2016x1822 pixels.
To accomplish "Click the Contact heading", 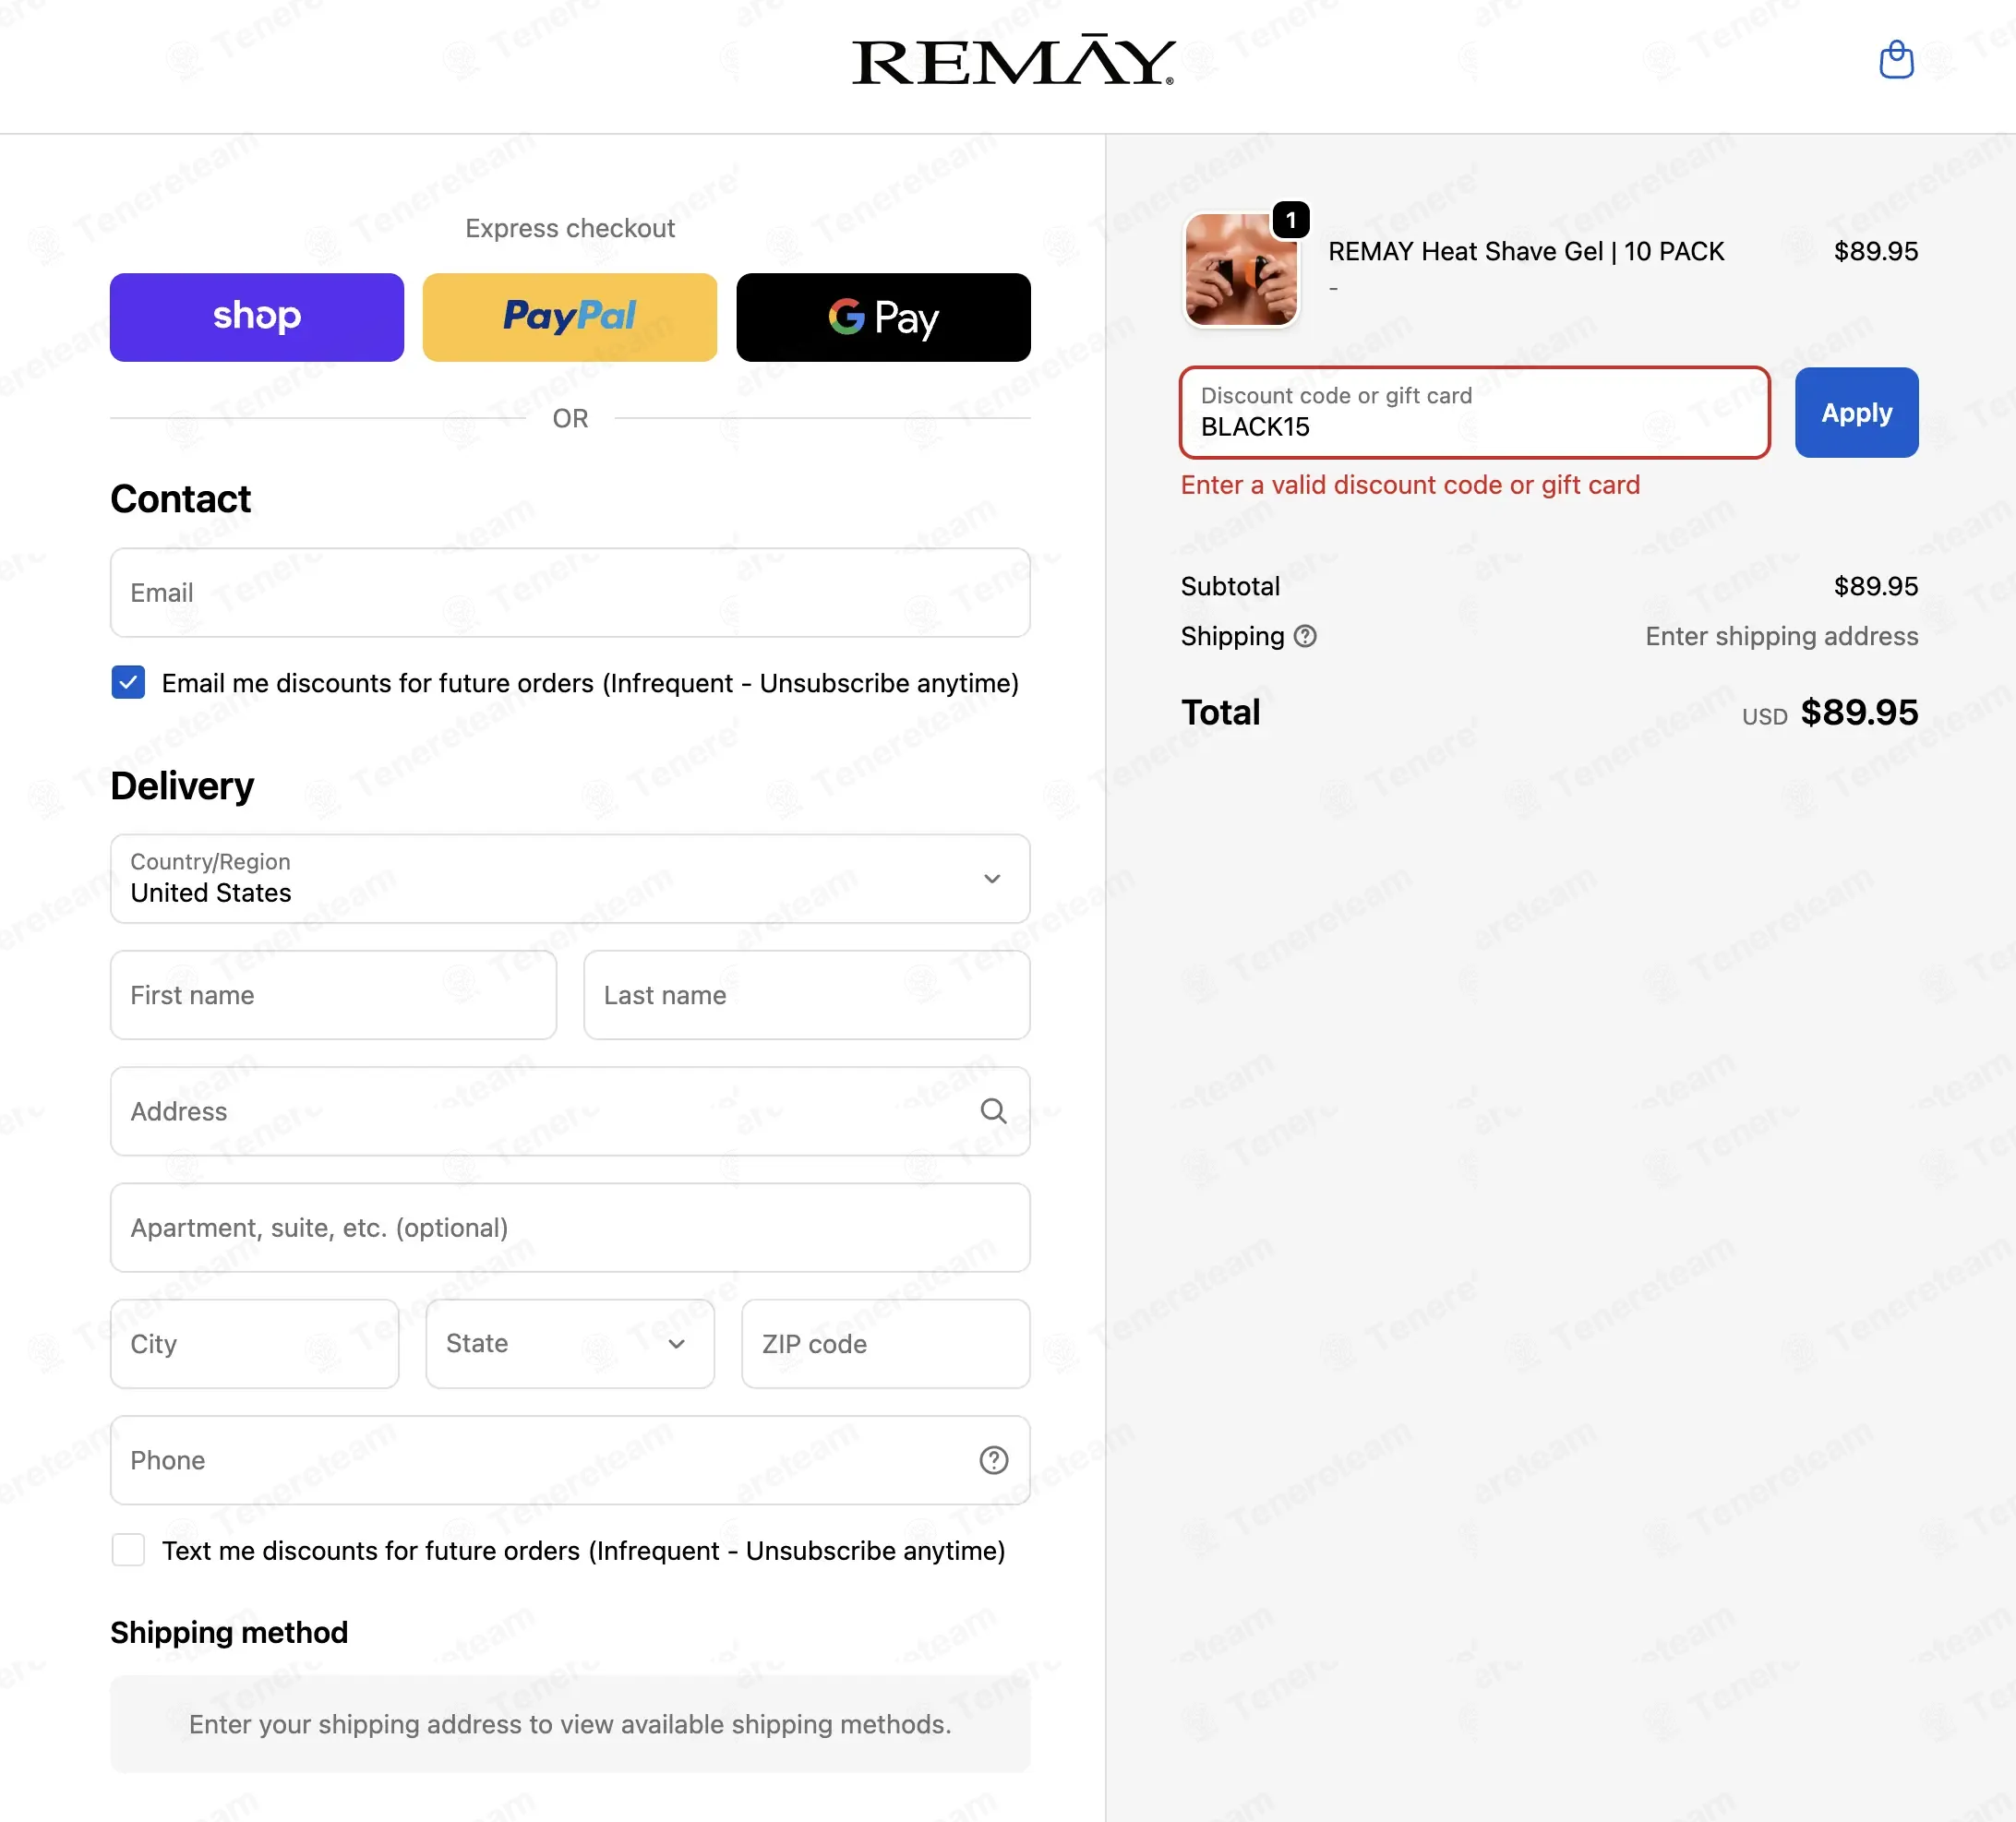I will [181, 499].
